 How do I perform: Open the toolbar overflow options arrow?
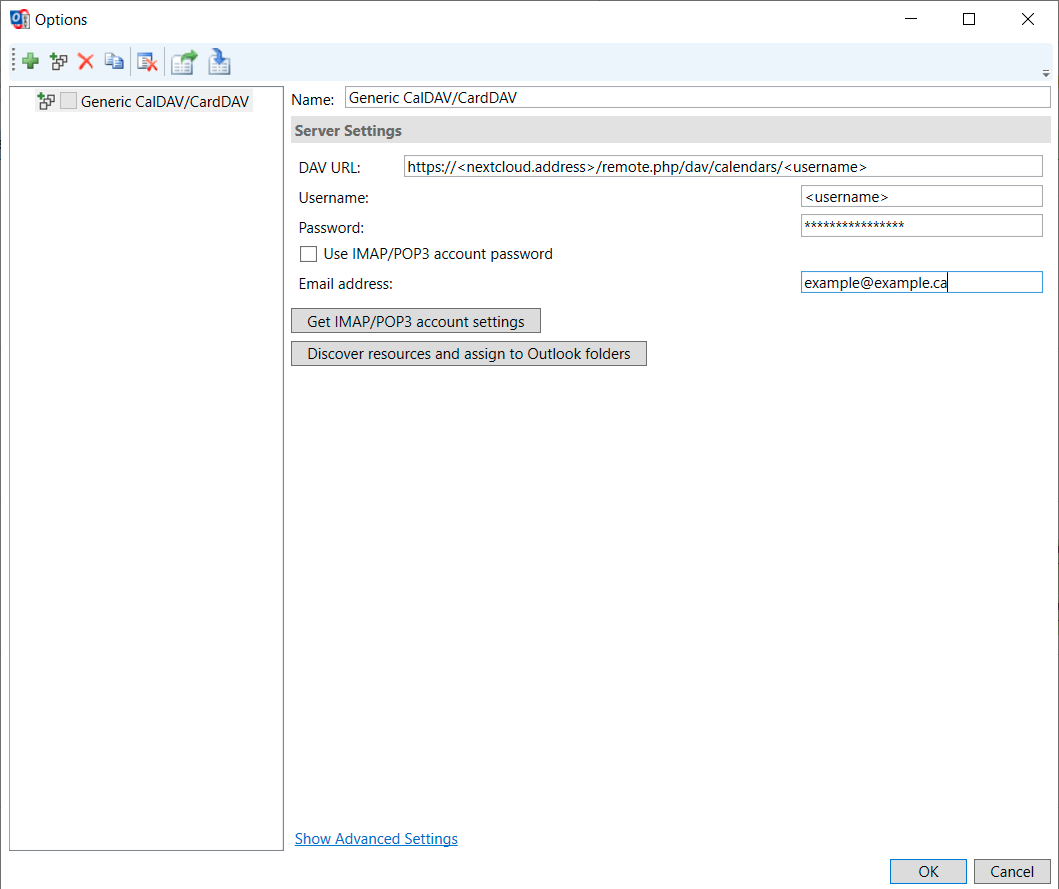tap(1045, 73)
